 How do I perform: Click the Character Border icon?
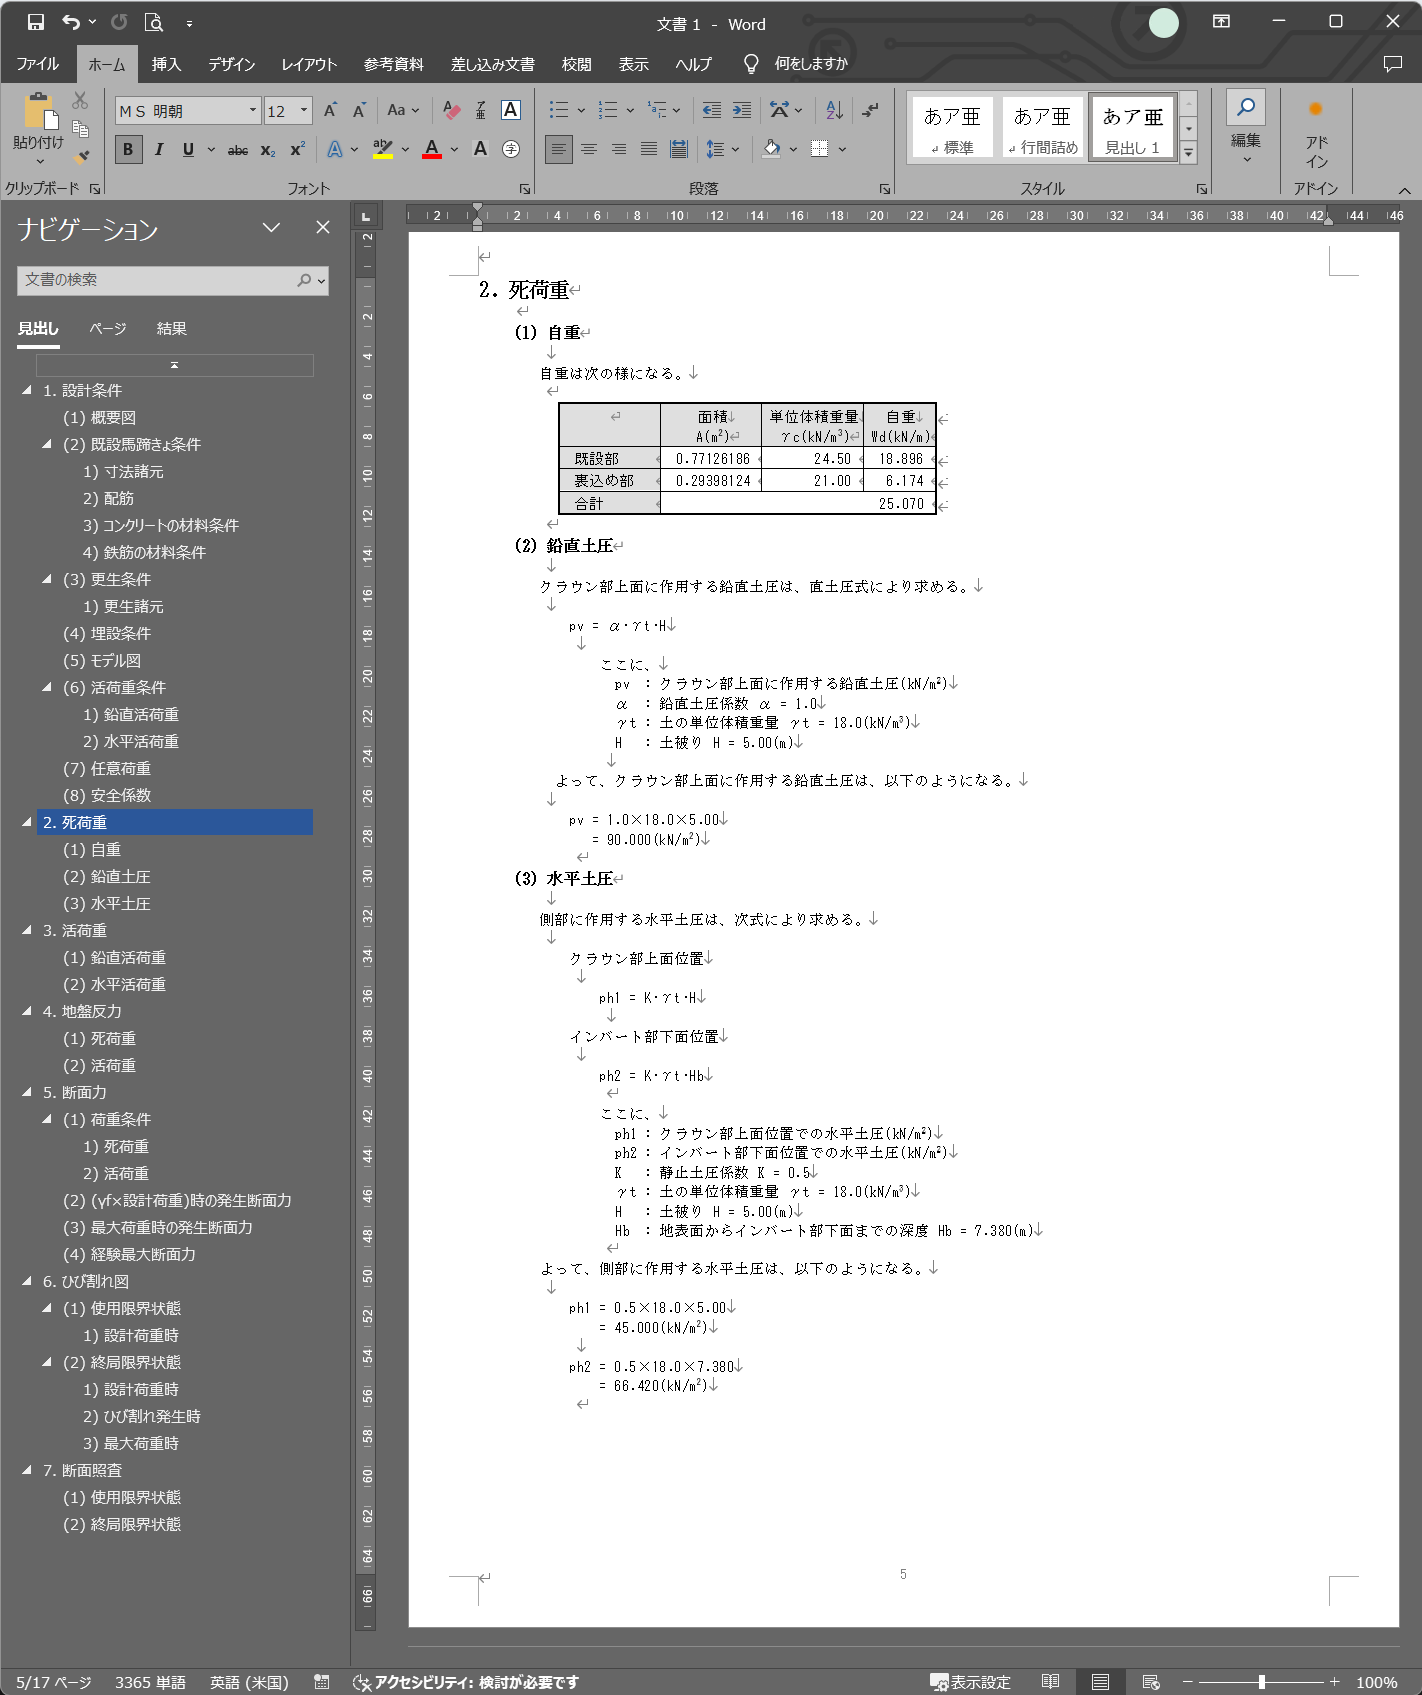[511, 110]
